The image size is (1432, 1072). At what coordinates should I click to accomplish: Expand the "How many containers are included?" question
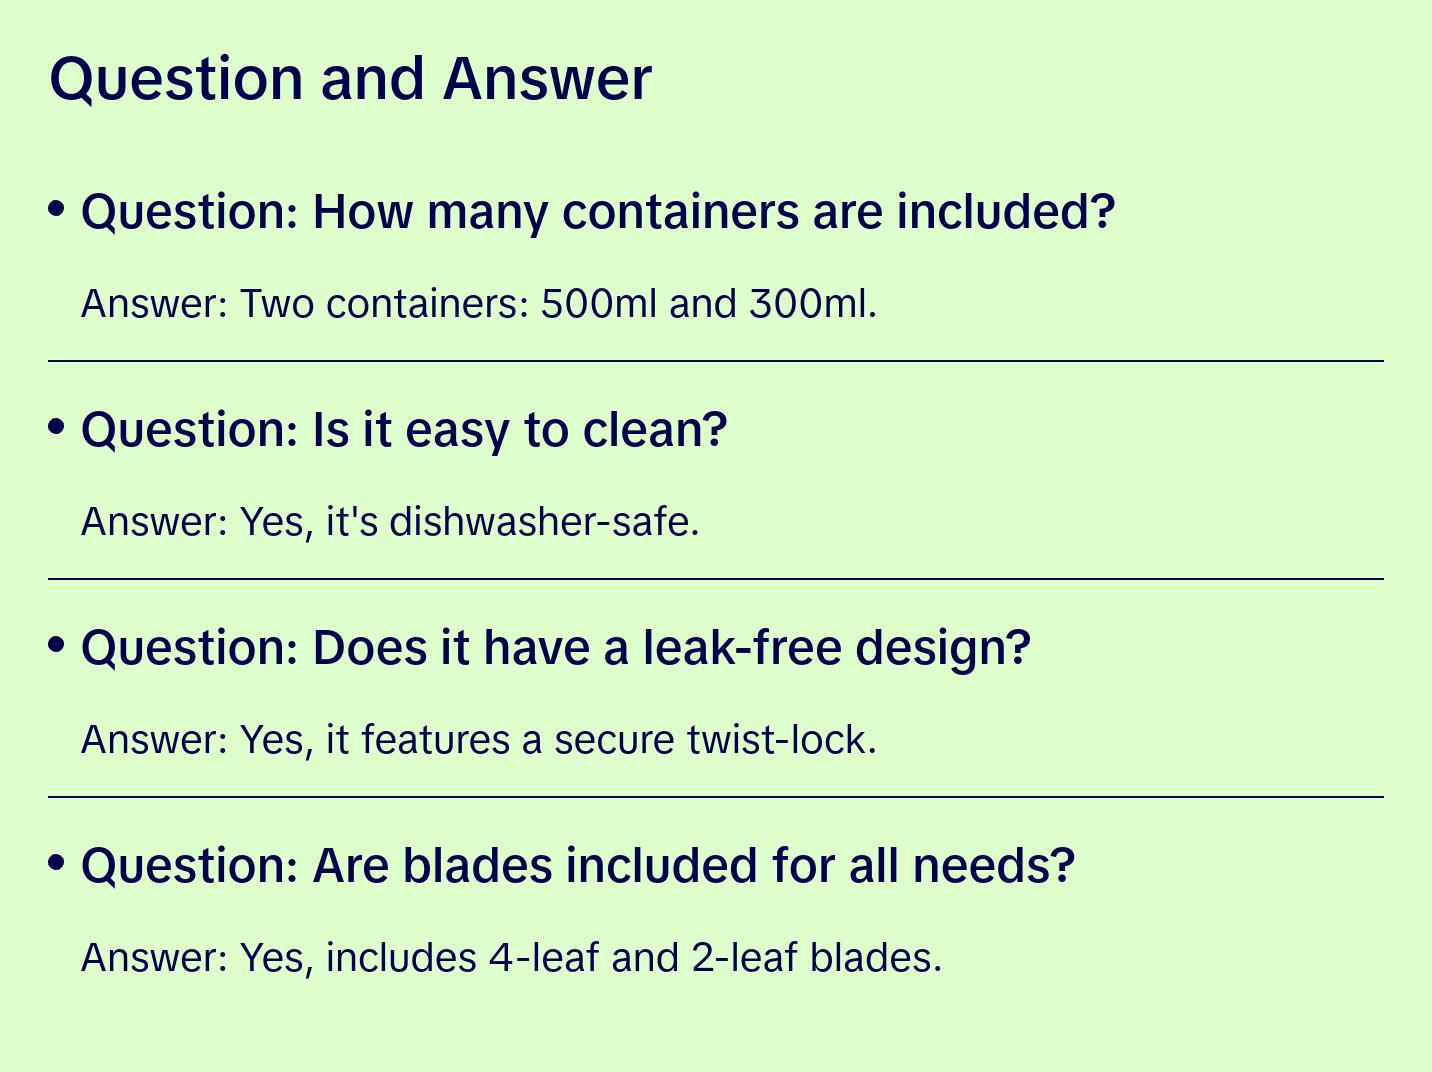tap(597, 212)
